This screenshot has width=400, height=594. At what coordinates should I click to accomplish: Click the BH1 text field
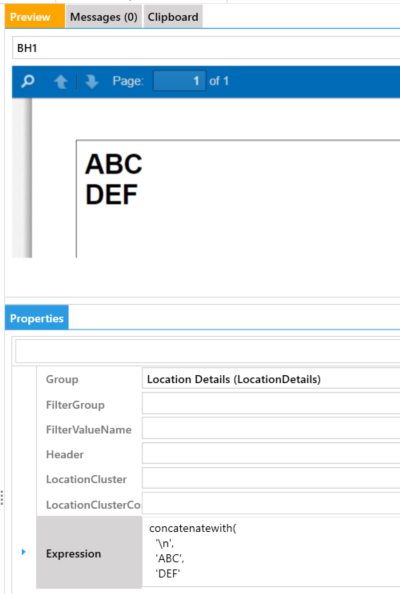pyautogui.click(x=206, y=48)
